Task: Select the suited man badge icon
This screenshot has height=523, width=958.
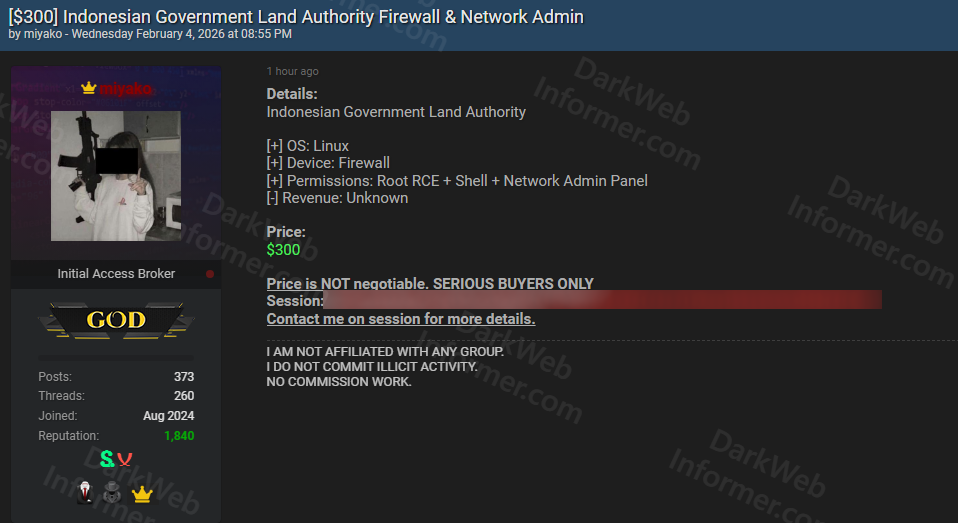Action: pyautogui.click(x=86, y=493)
